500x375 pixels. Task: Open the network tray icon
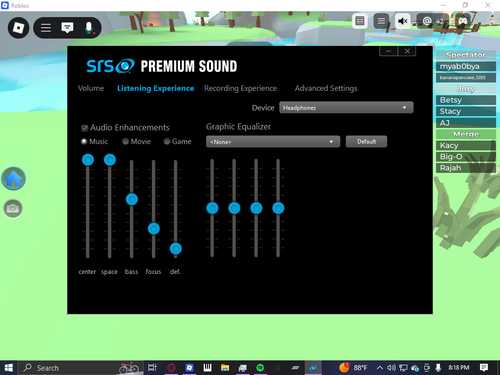point(403,368)
